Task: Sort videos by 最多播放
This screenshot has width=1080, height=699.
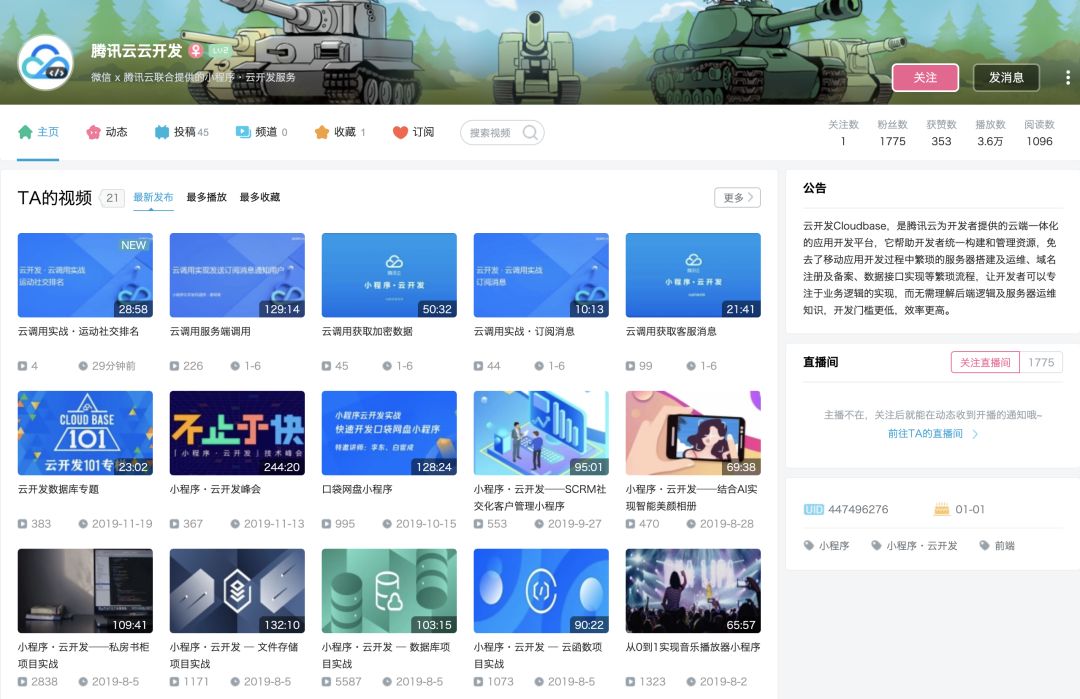Action: click(x=207, y=198)
